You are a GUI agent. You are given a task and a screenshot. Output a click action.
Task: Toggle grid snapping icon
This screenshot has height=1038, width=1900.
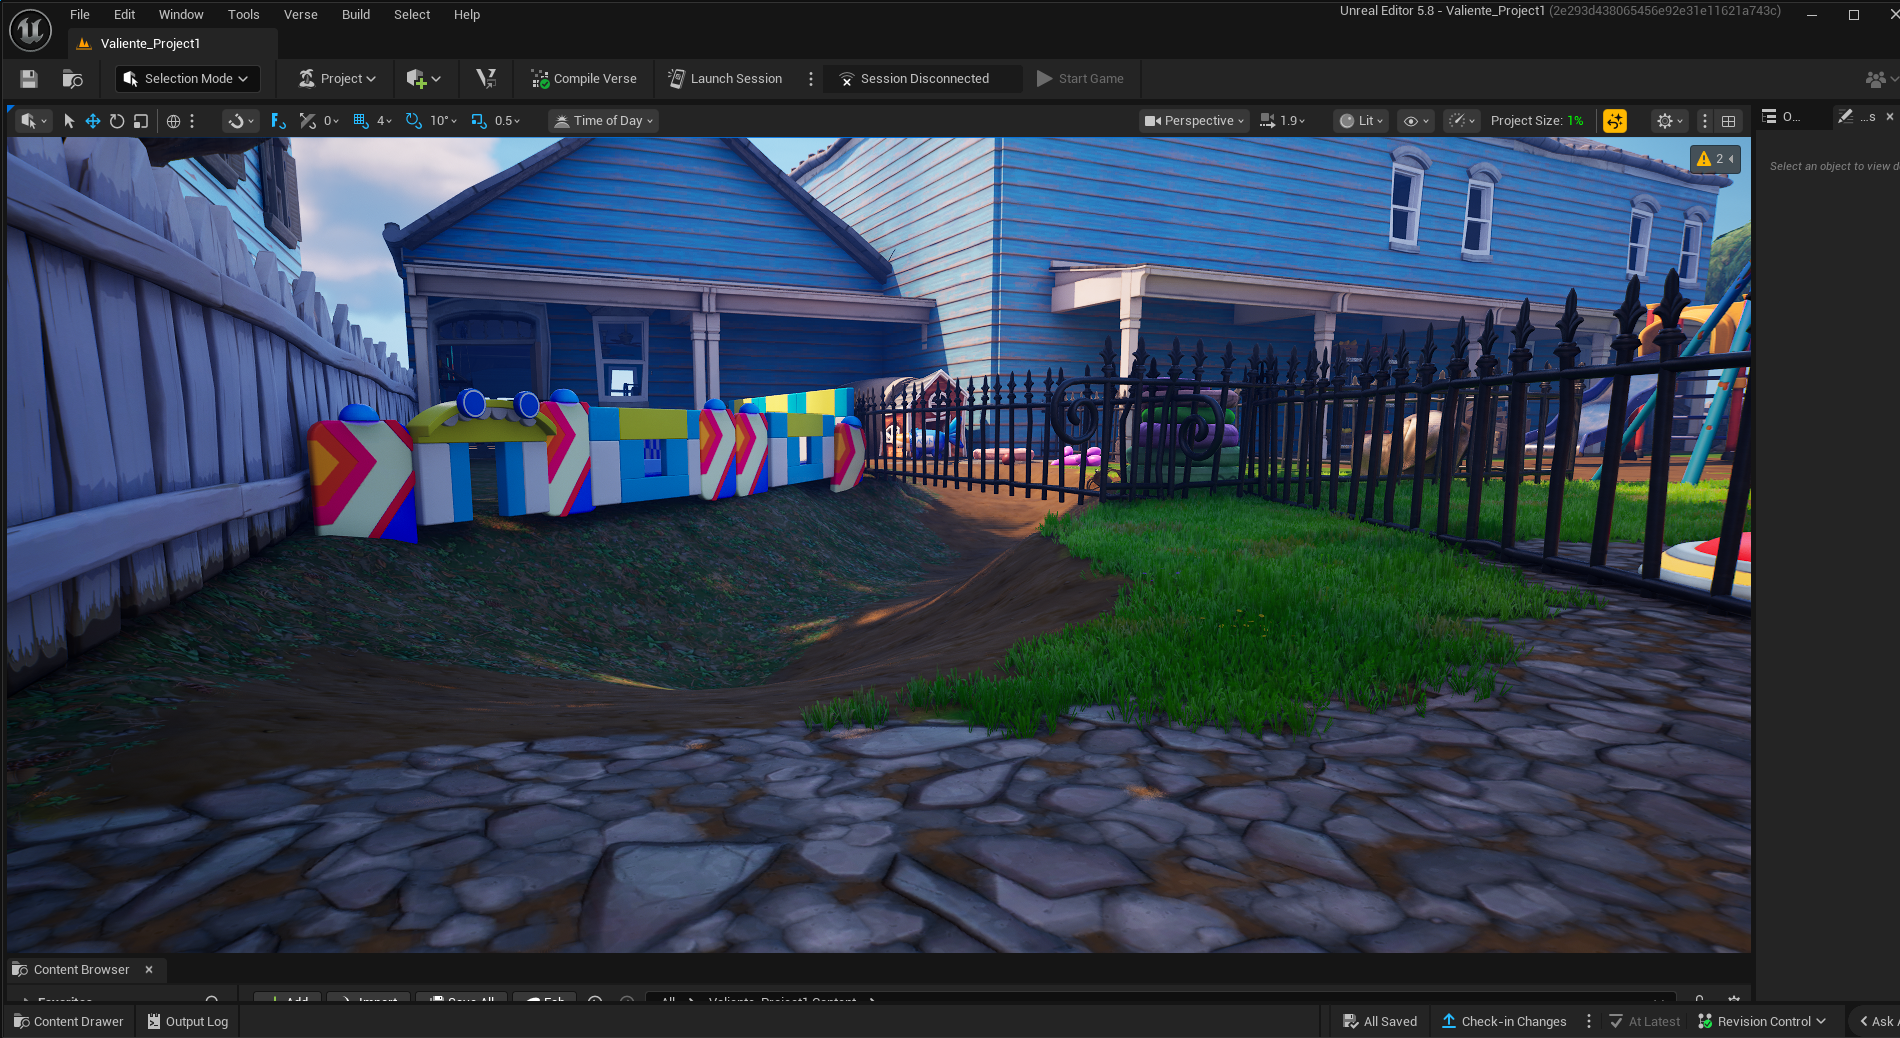coord(361,121)
